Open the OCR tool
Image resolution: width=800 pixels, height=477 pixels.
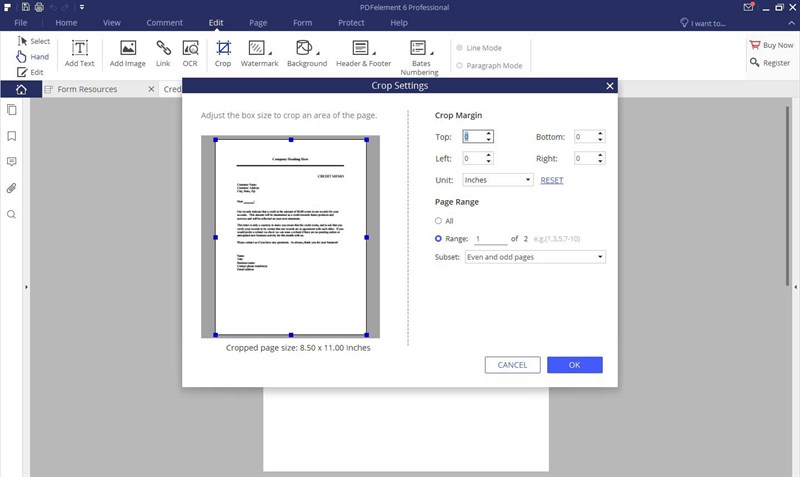point(190,54)
